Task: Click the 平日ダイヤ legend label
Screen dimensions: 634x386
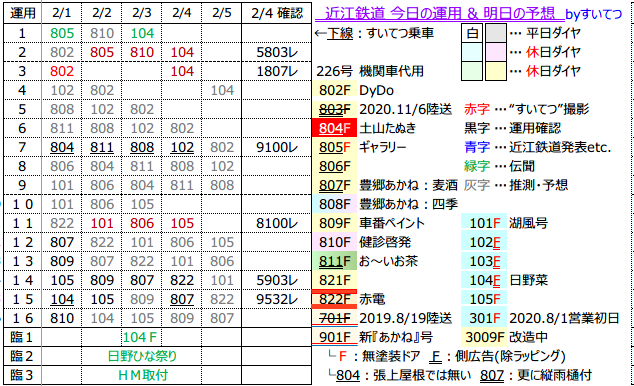Action: coord(553,33)
